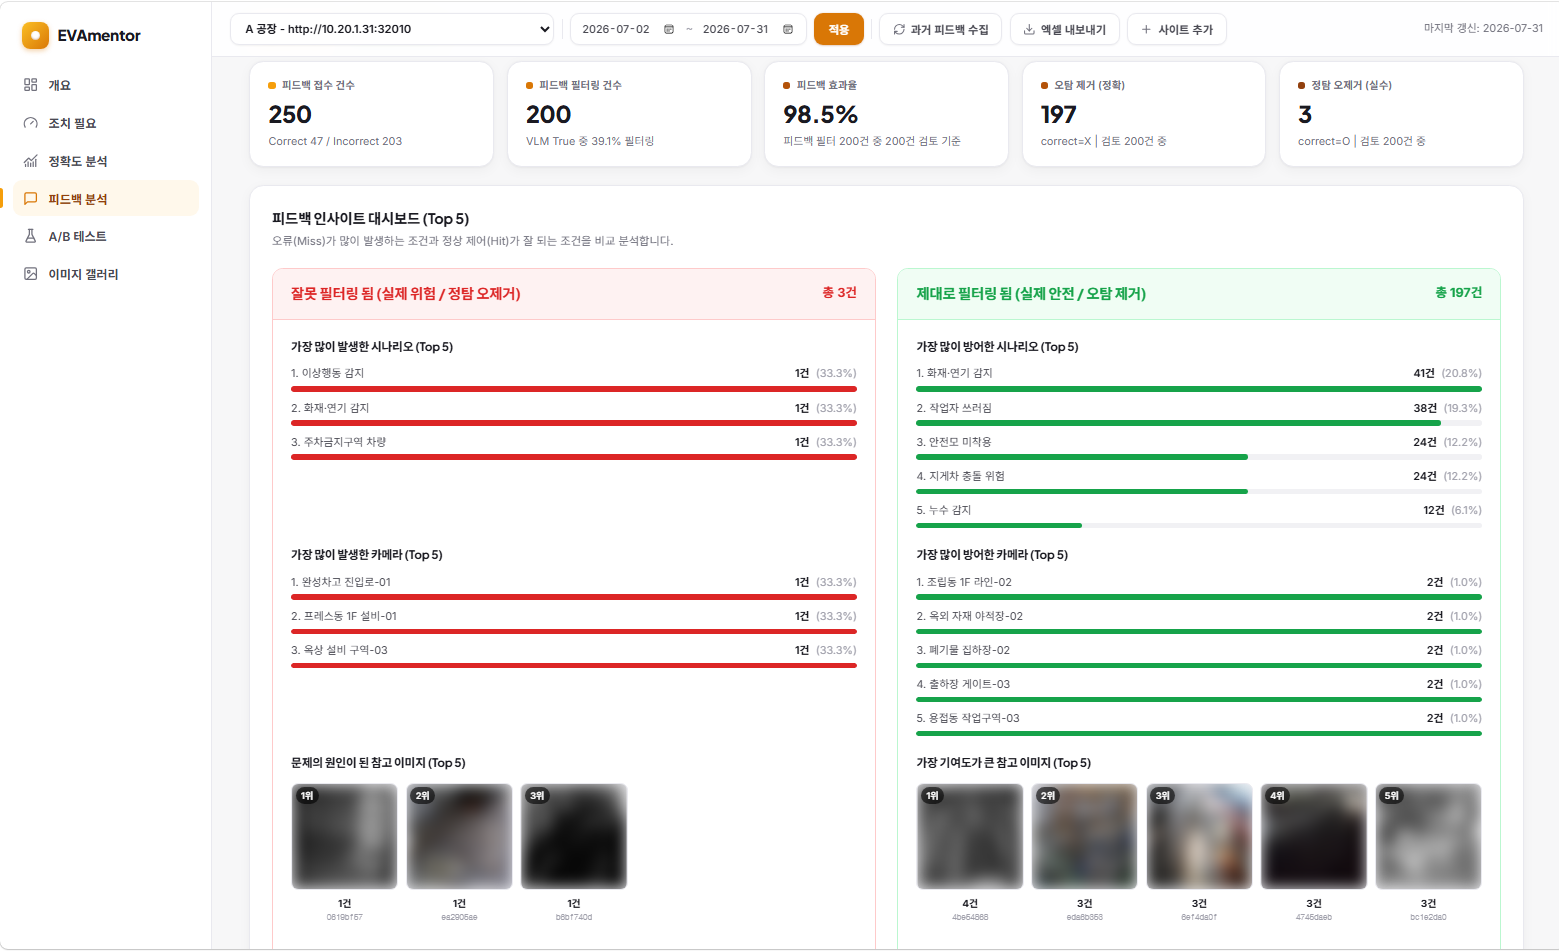The width and height of the screenshot is (1559, 951).
Task: Click the plus icon on 사이트 추가
Action: pyautogui.click(x=1146, y=29)
